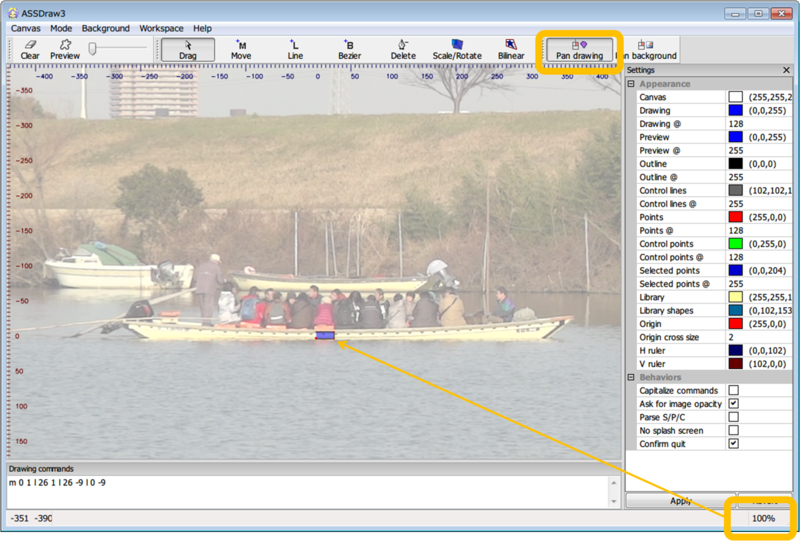This screenshot has height=541, width=800.
Task: Select the Line (L) drawing tool
Action: [x=295, y=50]
